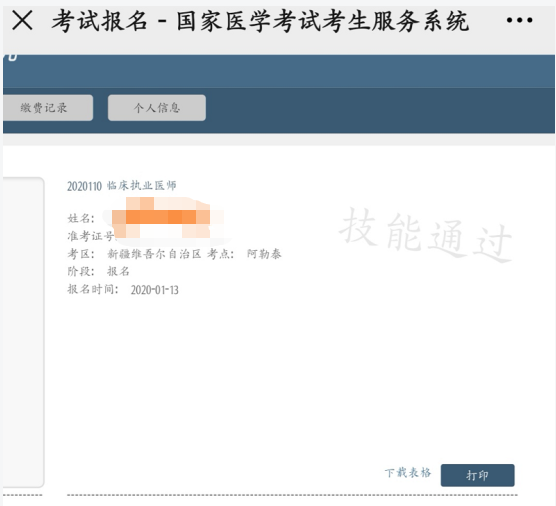Click the dark navigation bar beside 个人信息
This screenshot has width=556, height=506.
tap(380, 110)
